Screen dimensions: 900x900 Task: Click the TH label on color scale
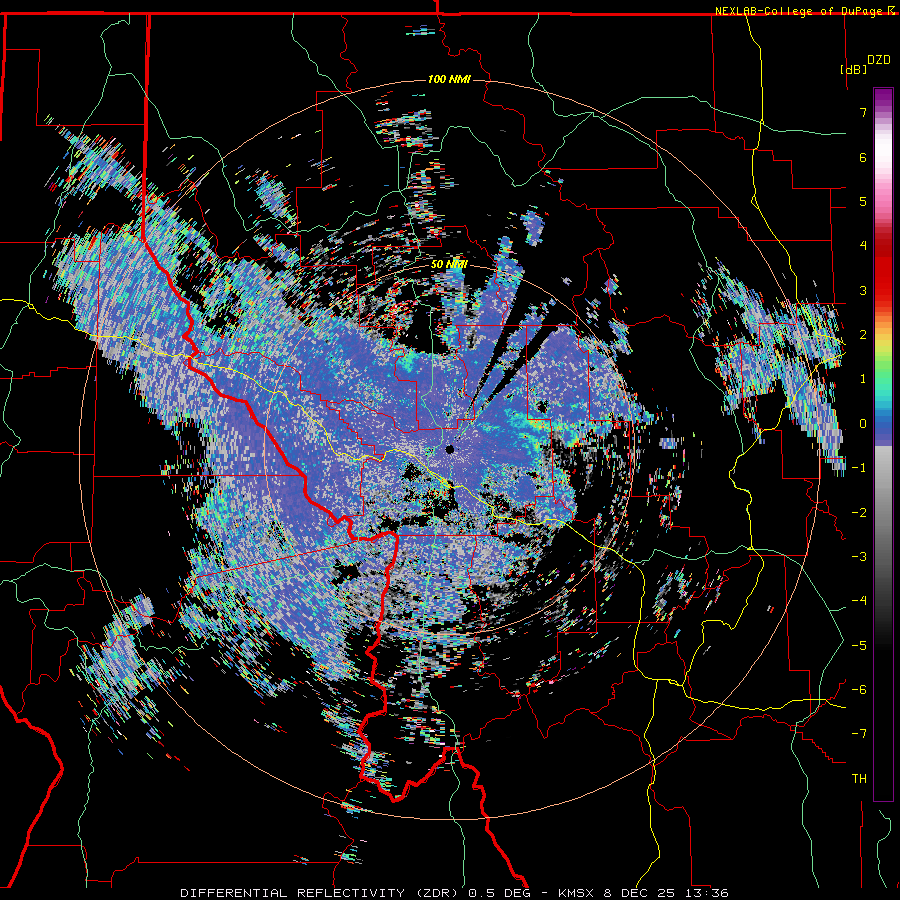point(859,779)
